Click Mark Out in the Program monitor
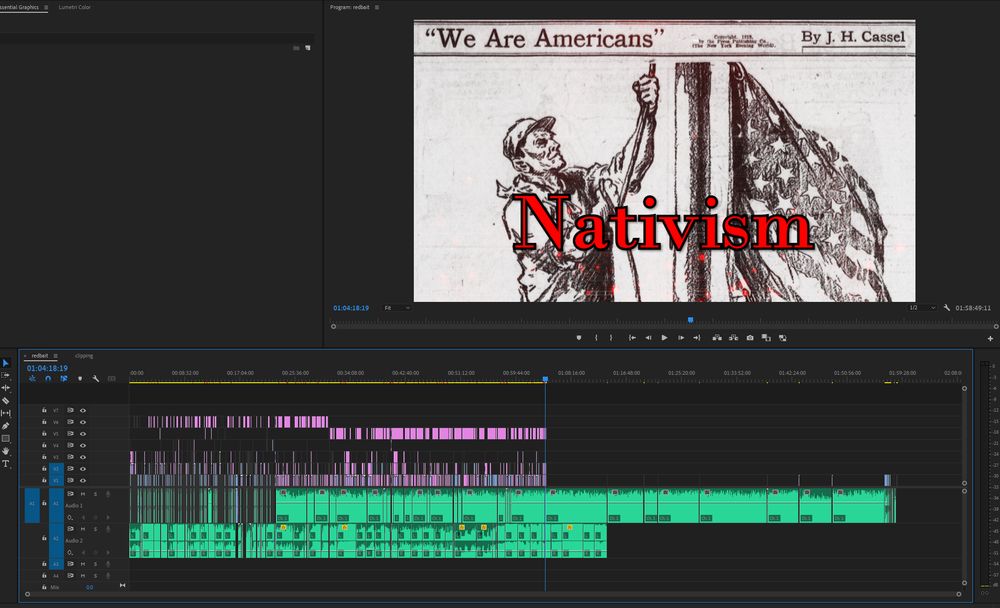The image size is (1000, 608). click(611, 338)
